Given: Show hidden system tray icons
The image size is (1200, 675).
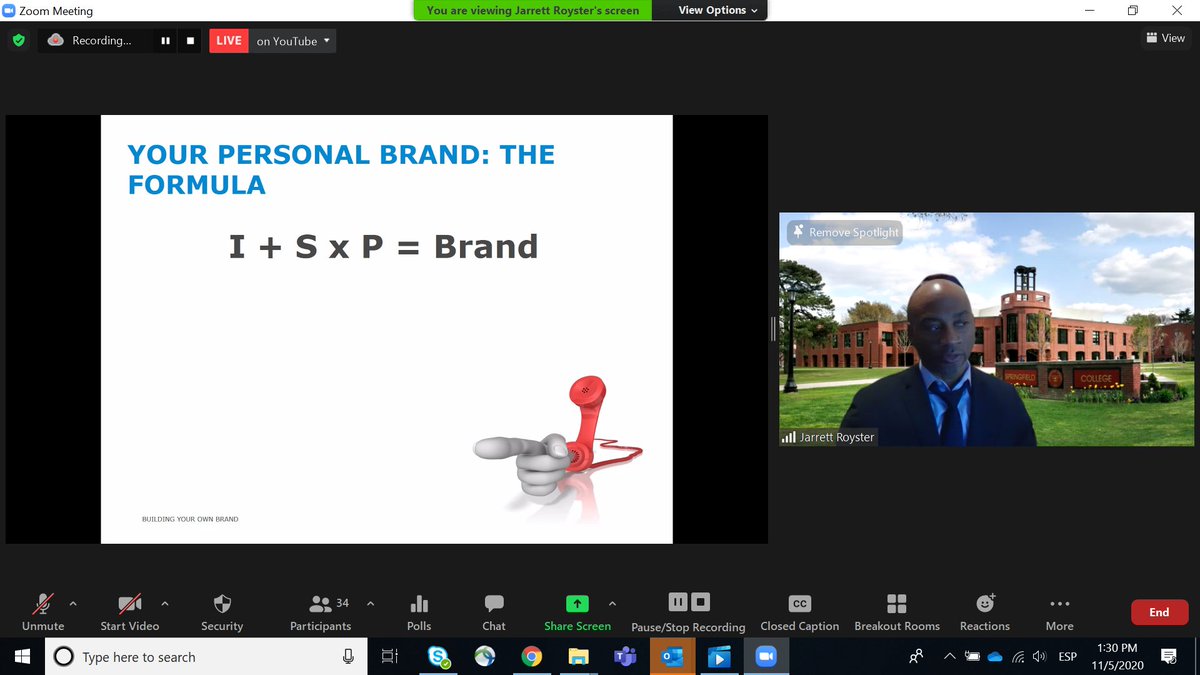Looking at the screenshot, I should pyautogui.click(x=949, y=657).
